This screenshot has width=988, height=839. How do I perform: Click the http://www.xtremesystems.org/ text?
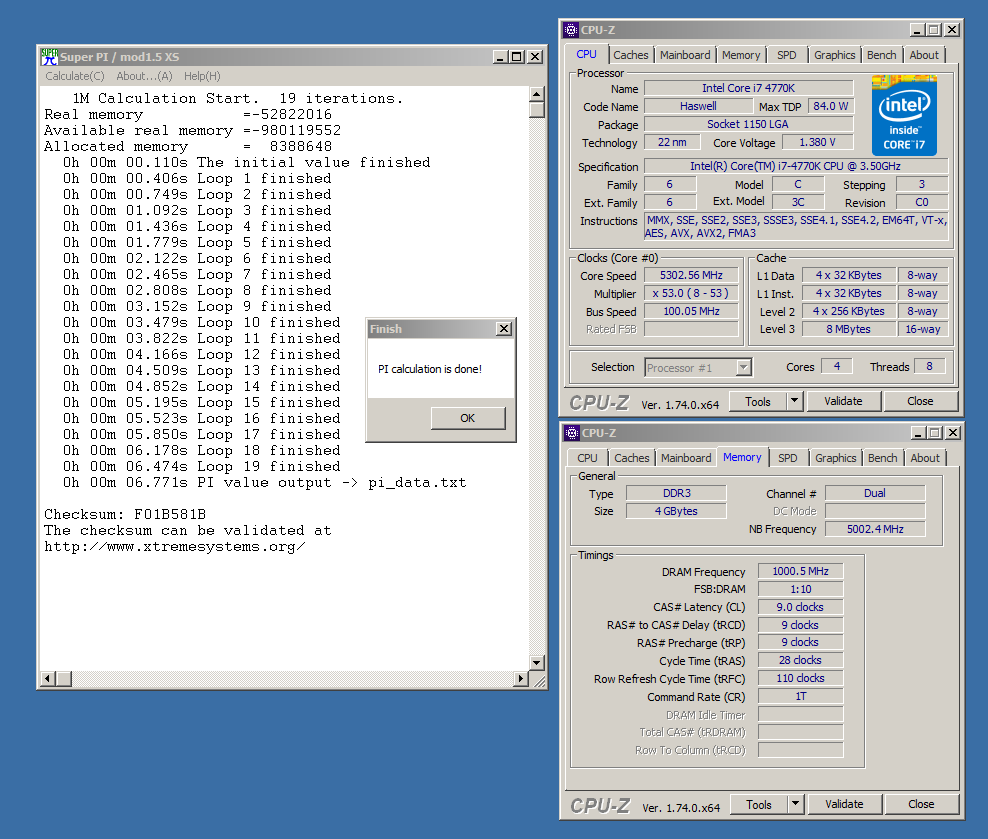click(x=175, y=547)
